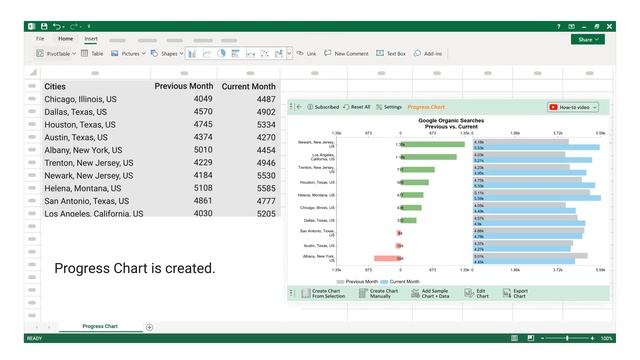Switch to Page Layout view in status bar
The width and height of the screenshot is (640, 360).
531,338
